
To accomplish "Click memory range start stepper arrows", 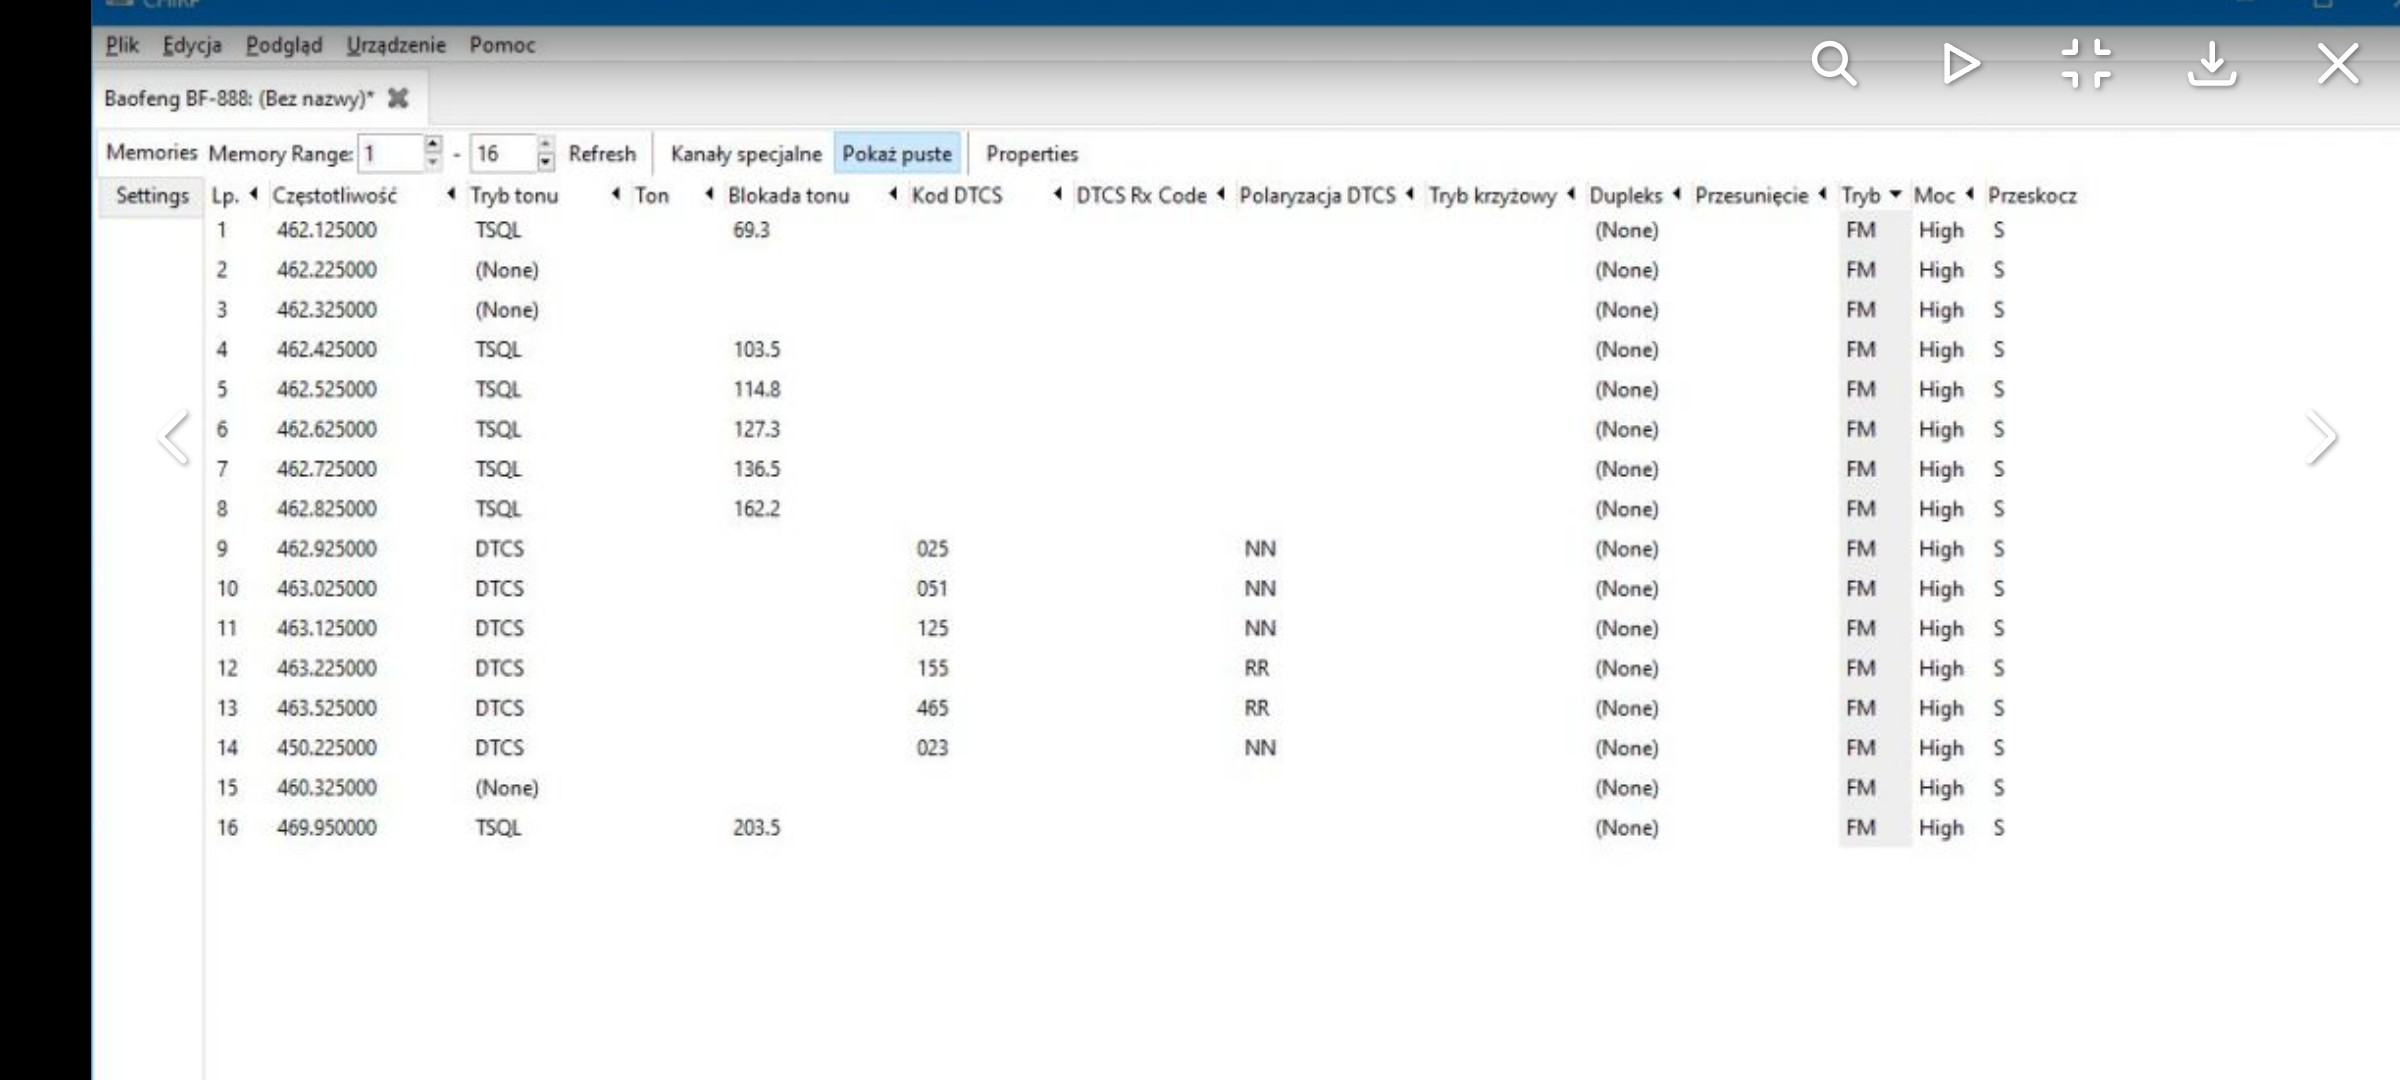I will (432, 152).
